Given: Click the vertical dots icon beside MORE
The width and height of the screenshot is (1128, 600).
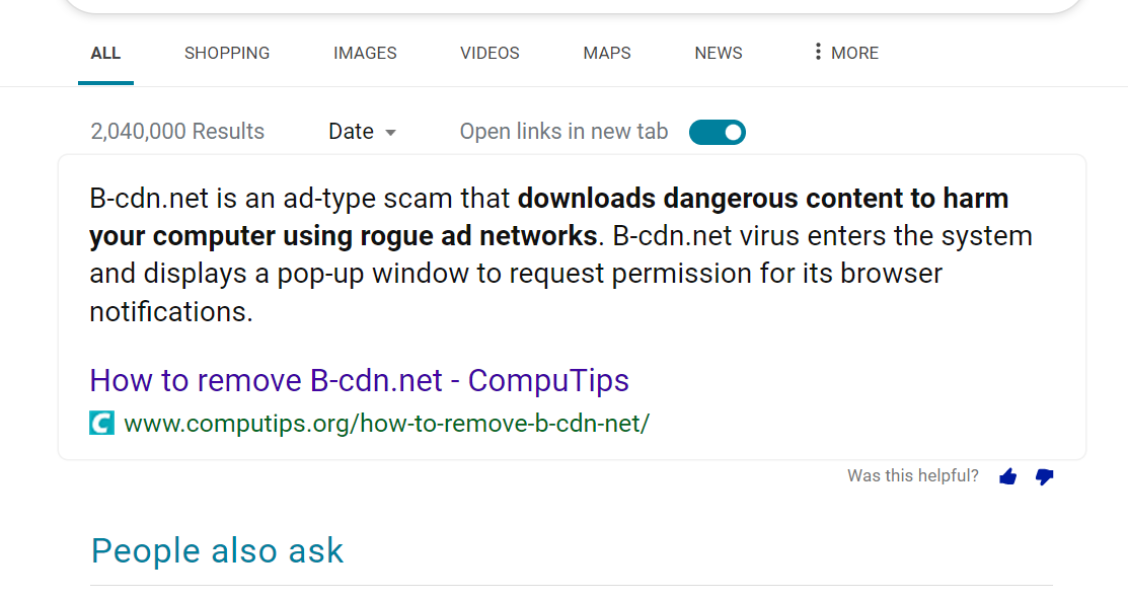Looking at the screenshot, I should pyautogui.click(x=818, y=52).
